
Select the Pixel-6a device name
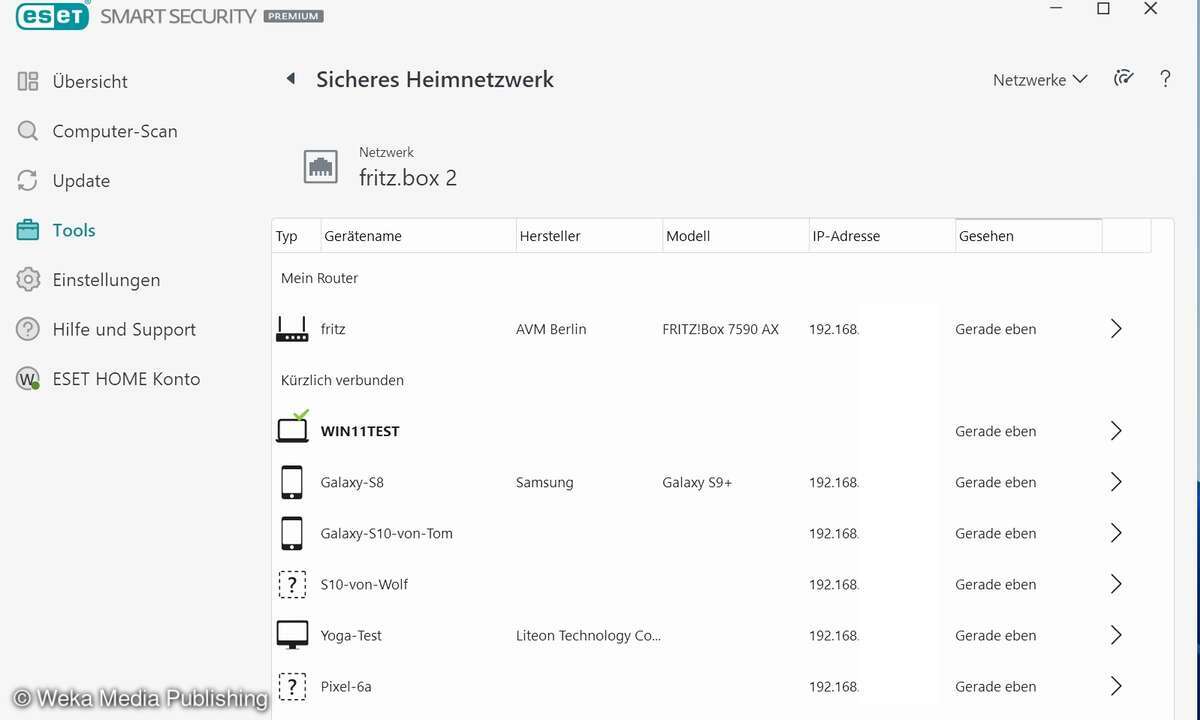[346, 686]
